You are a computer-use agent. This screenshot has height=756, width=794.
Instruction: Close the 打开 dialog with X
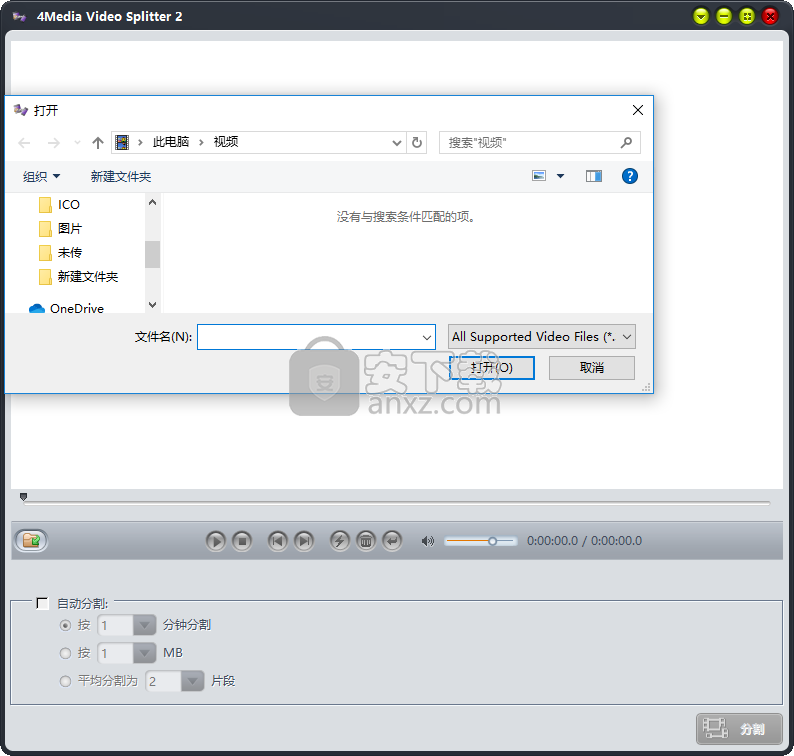[638, 110]
